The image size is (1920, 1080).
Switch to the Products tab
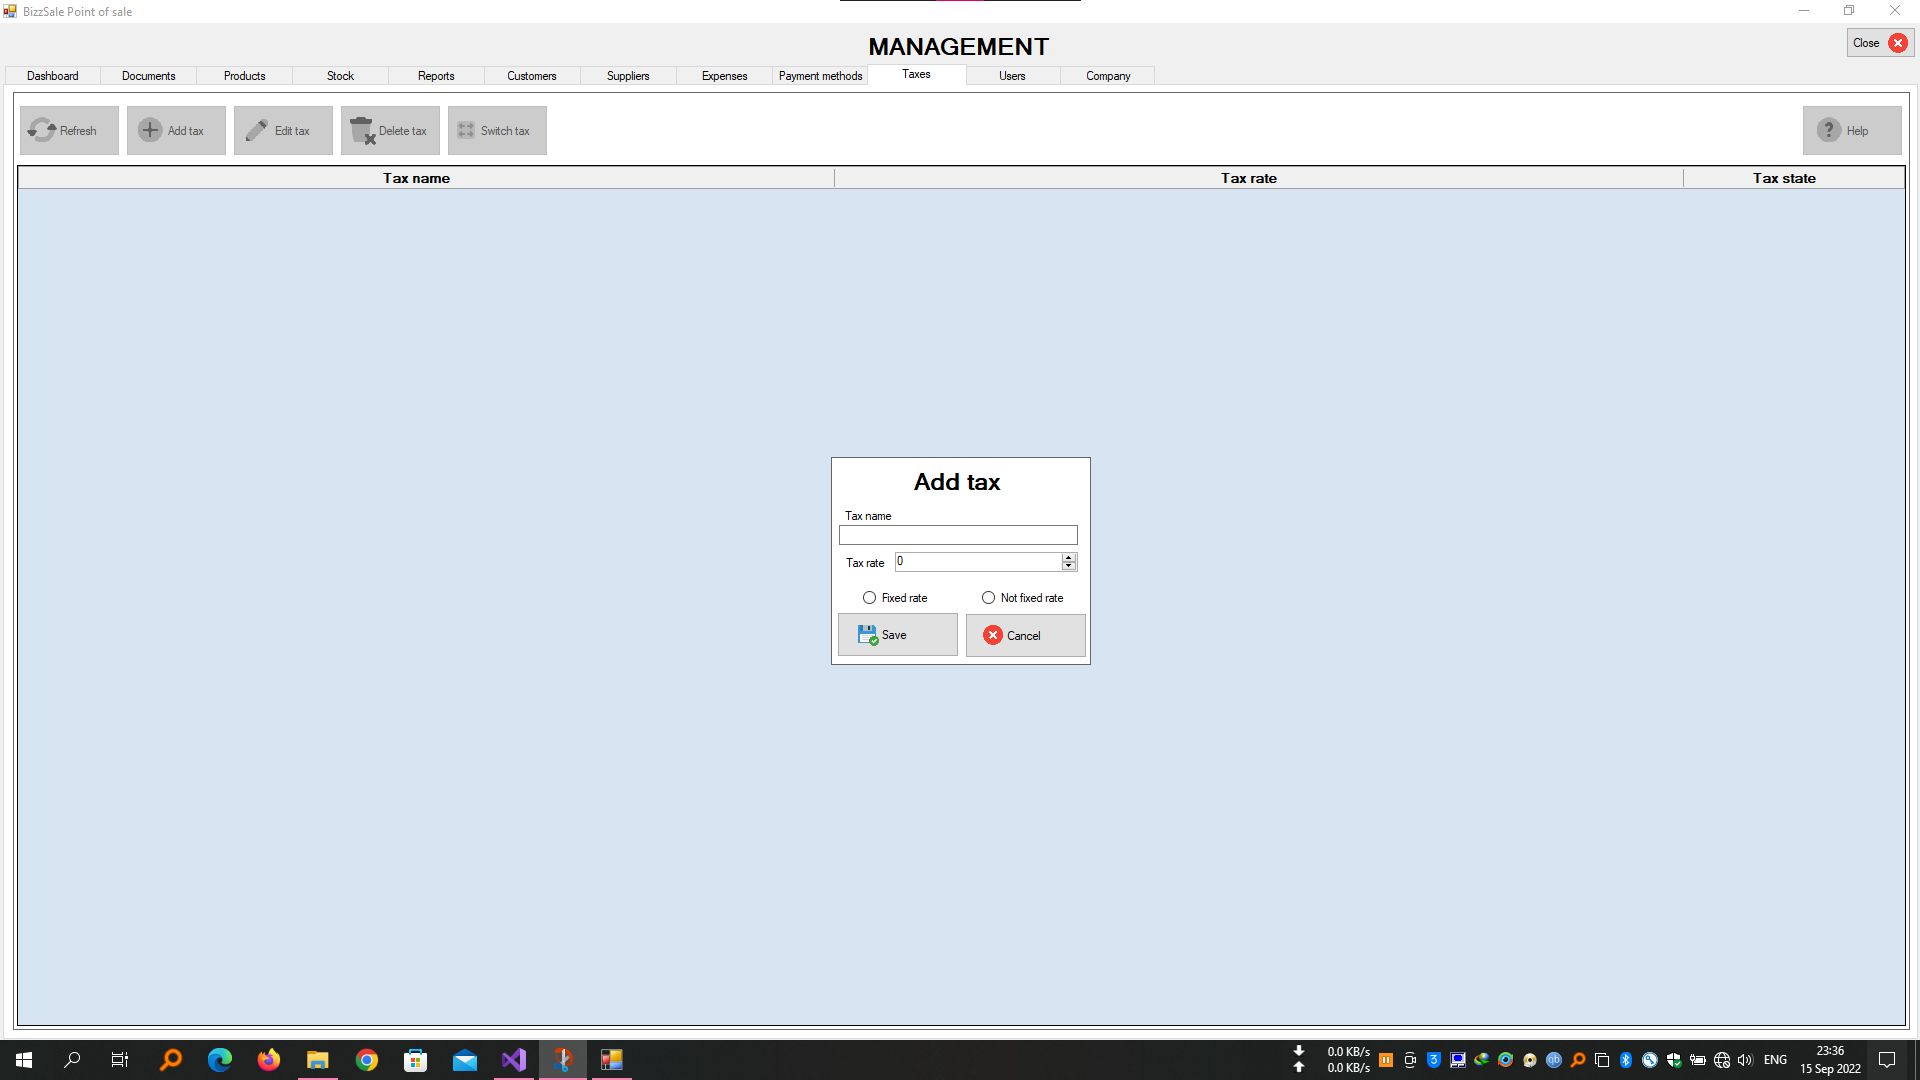244,76
